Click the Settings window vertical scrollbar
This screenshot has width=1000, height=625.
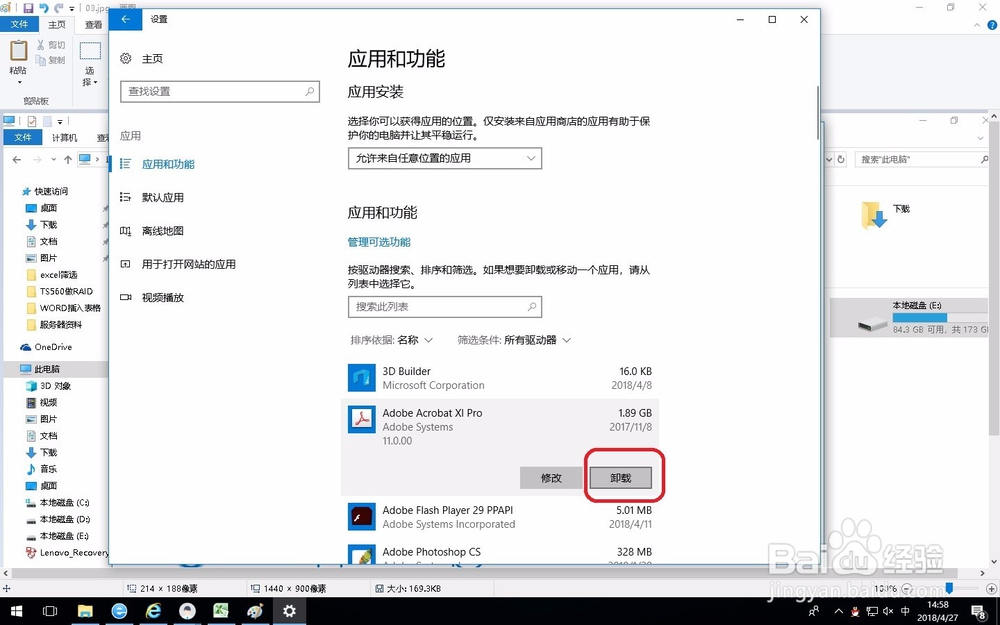[x=818, y=113]
